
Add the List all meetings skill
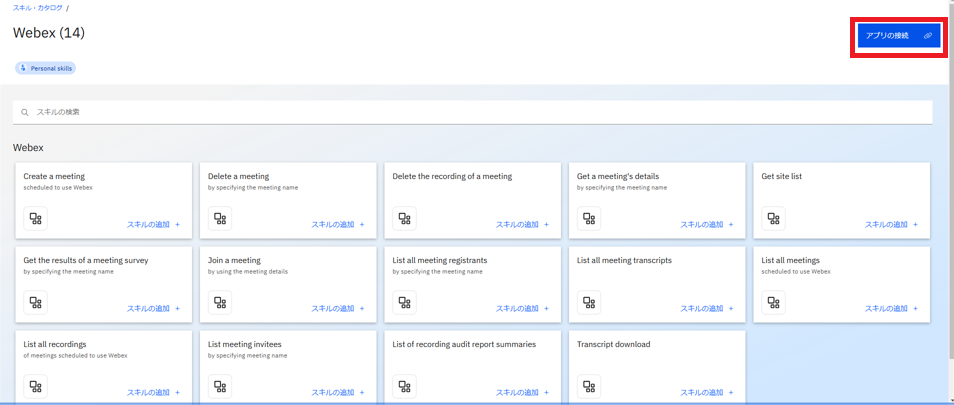click(891, 308)
